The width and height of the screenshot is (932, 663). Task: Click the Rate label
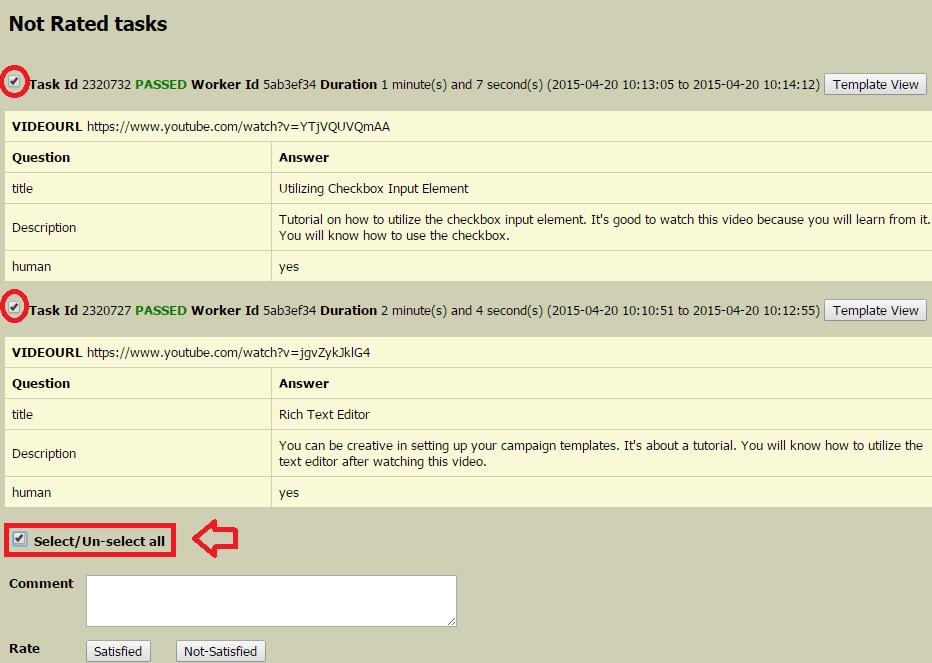[24, 648]
